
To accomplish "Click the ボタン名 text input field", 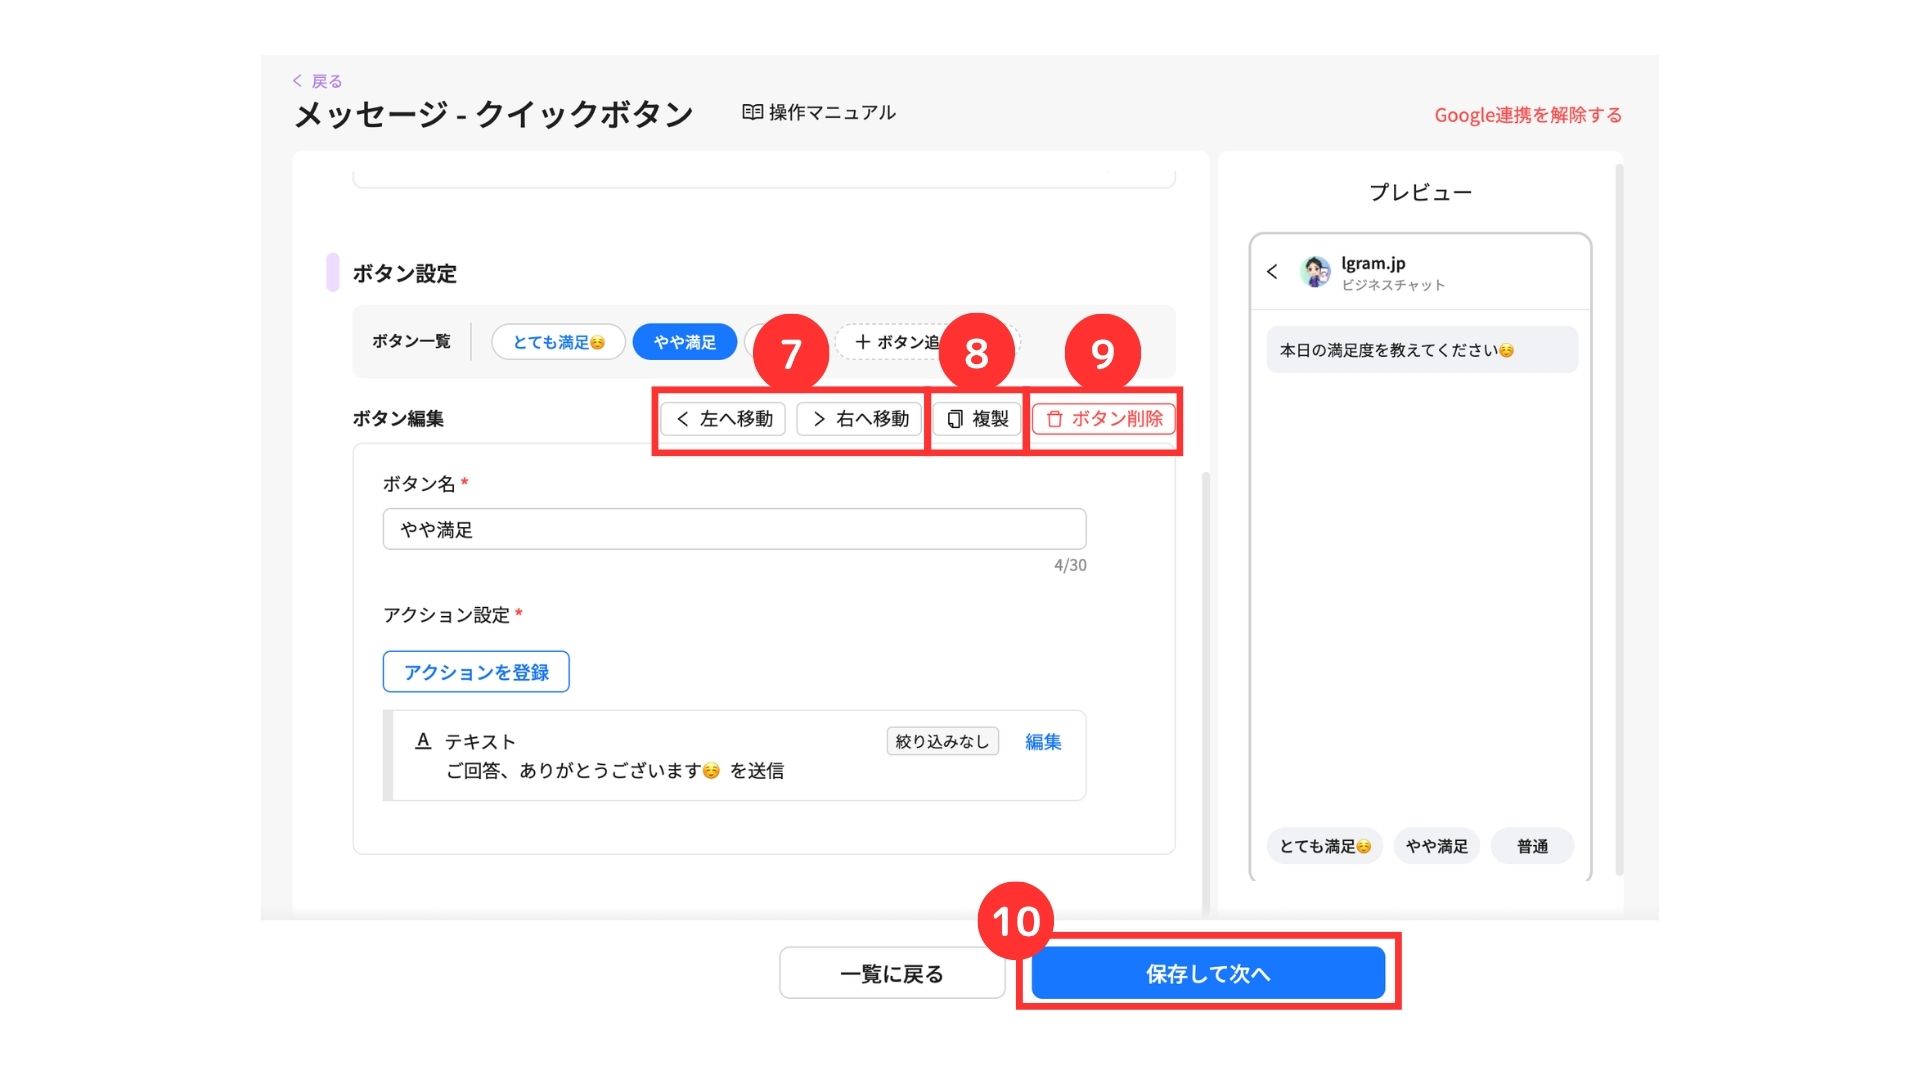I will click(x=734, y=529).
